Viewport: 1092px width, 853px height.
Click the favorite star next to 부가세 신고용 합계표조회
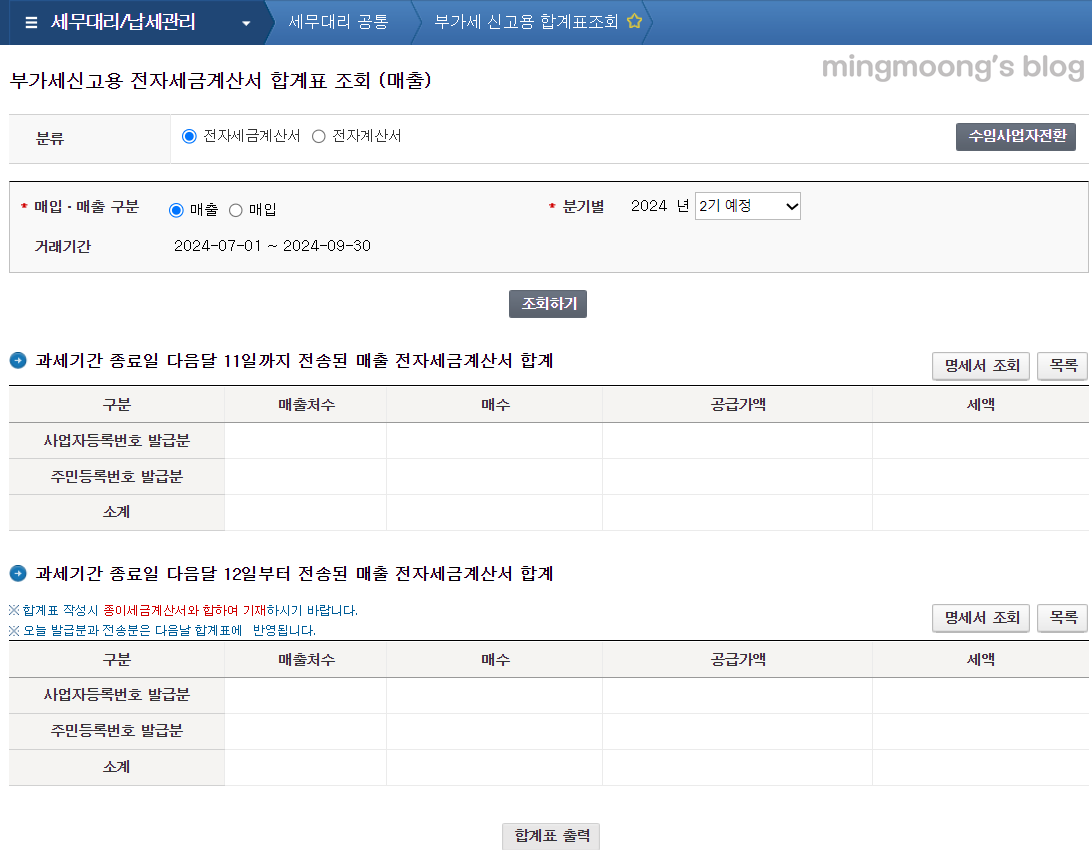pyautogui.click(x=635, y=20)
